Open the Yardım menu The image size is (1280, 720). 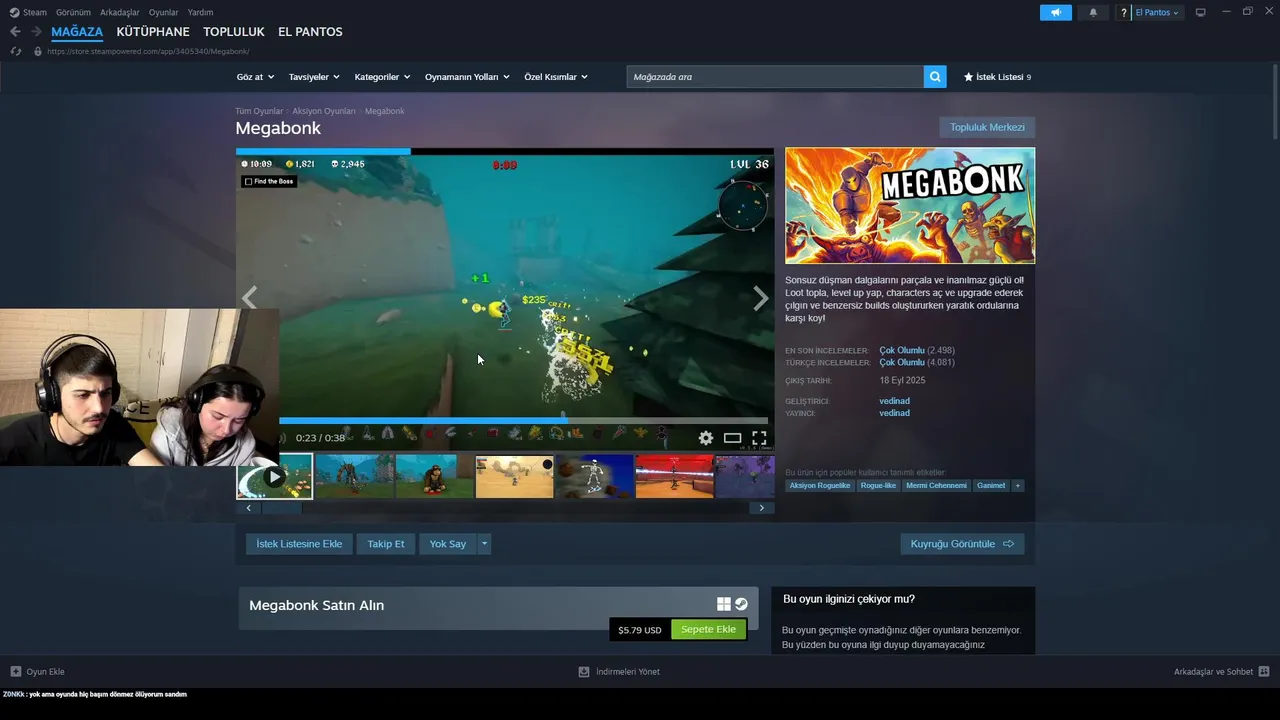(200, 12)
